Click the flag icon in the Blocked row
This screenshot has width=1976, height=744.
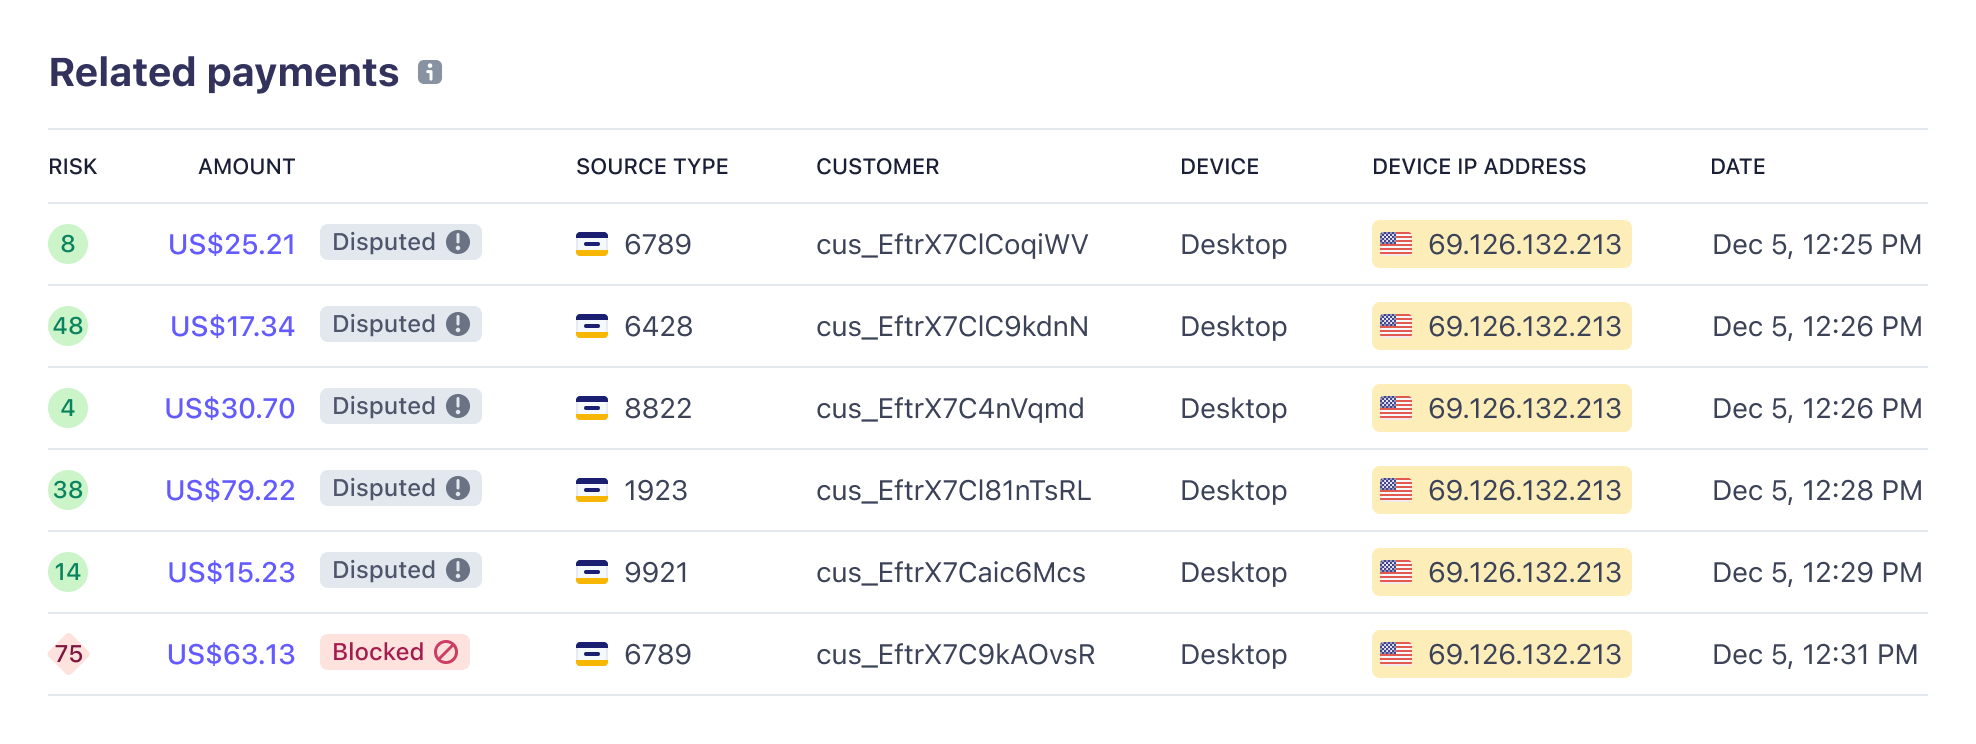pyautogui.click(x=1392, y=654)
